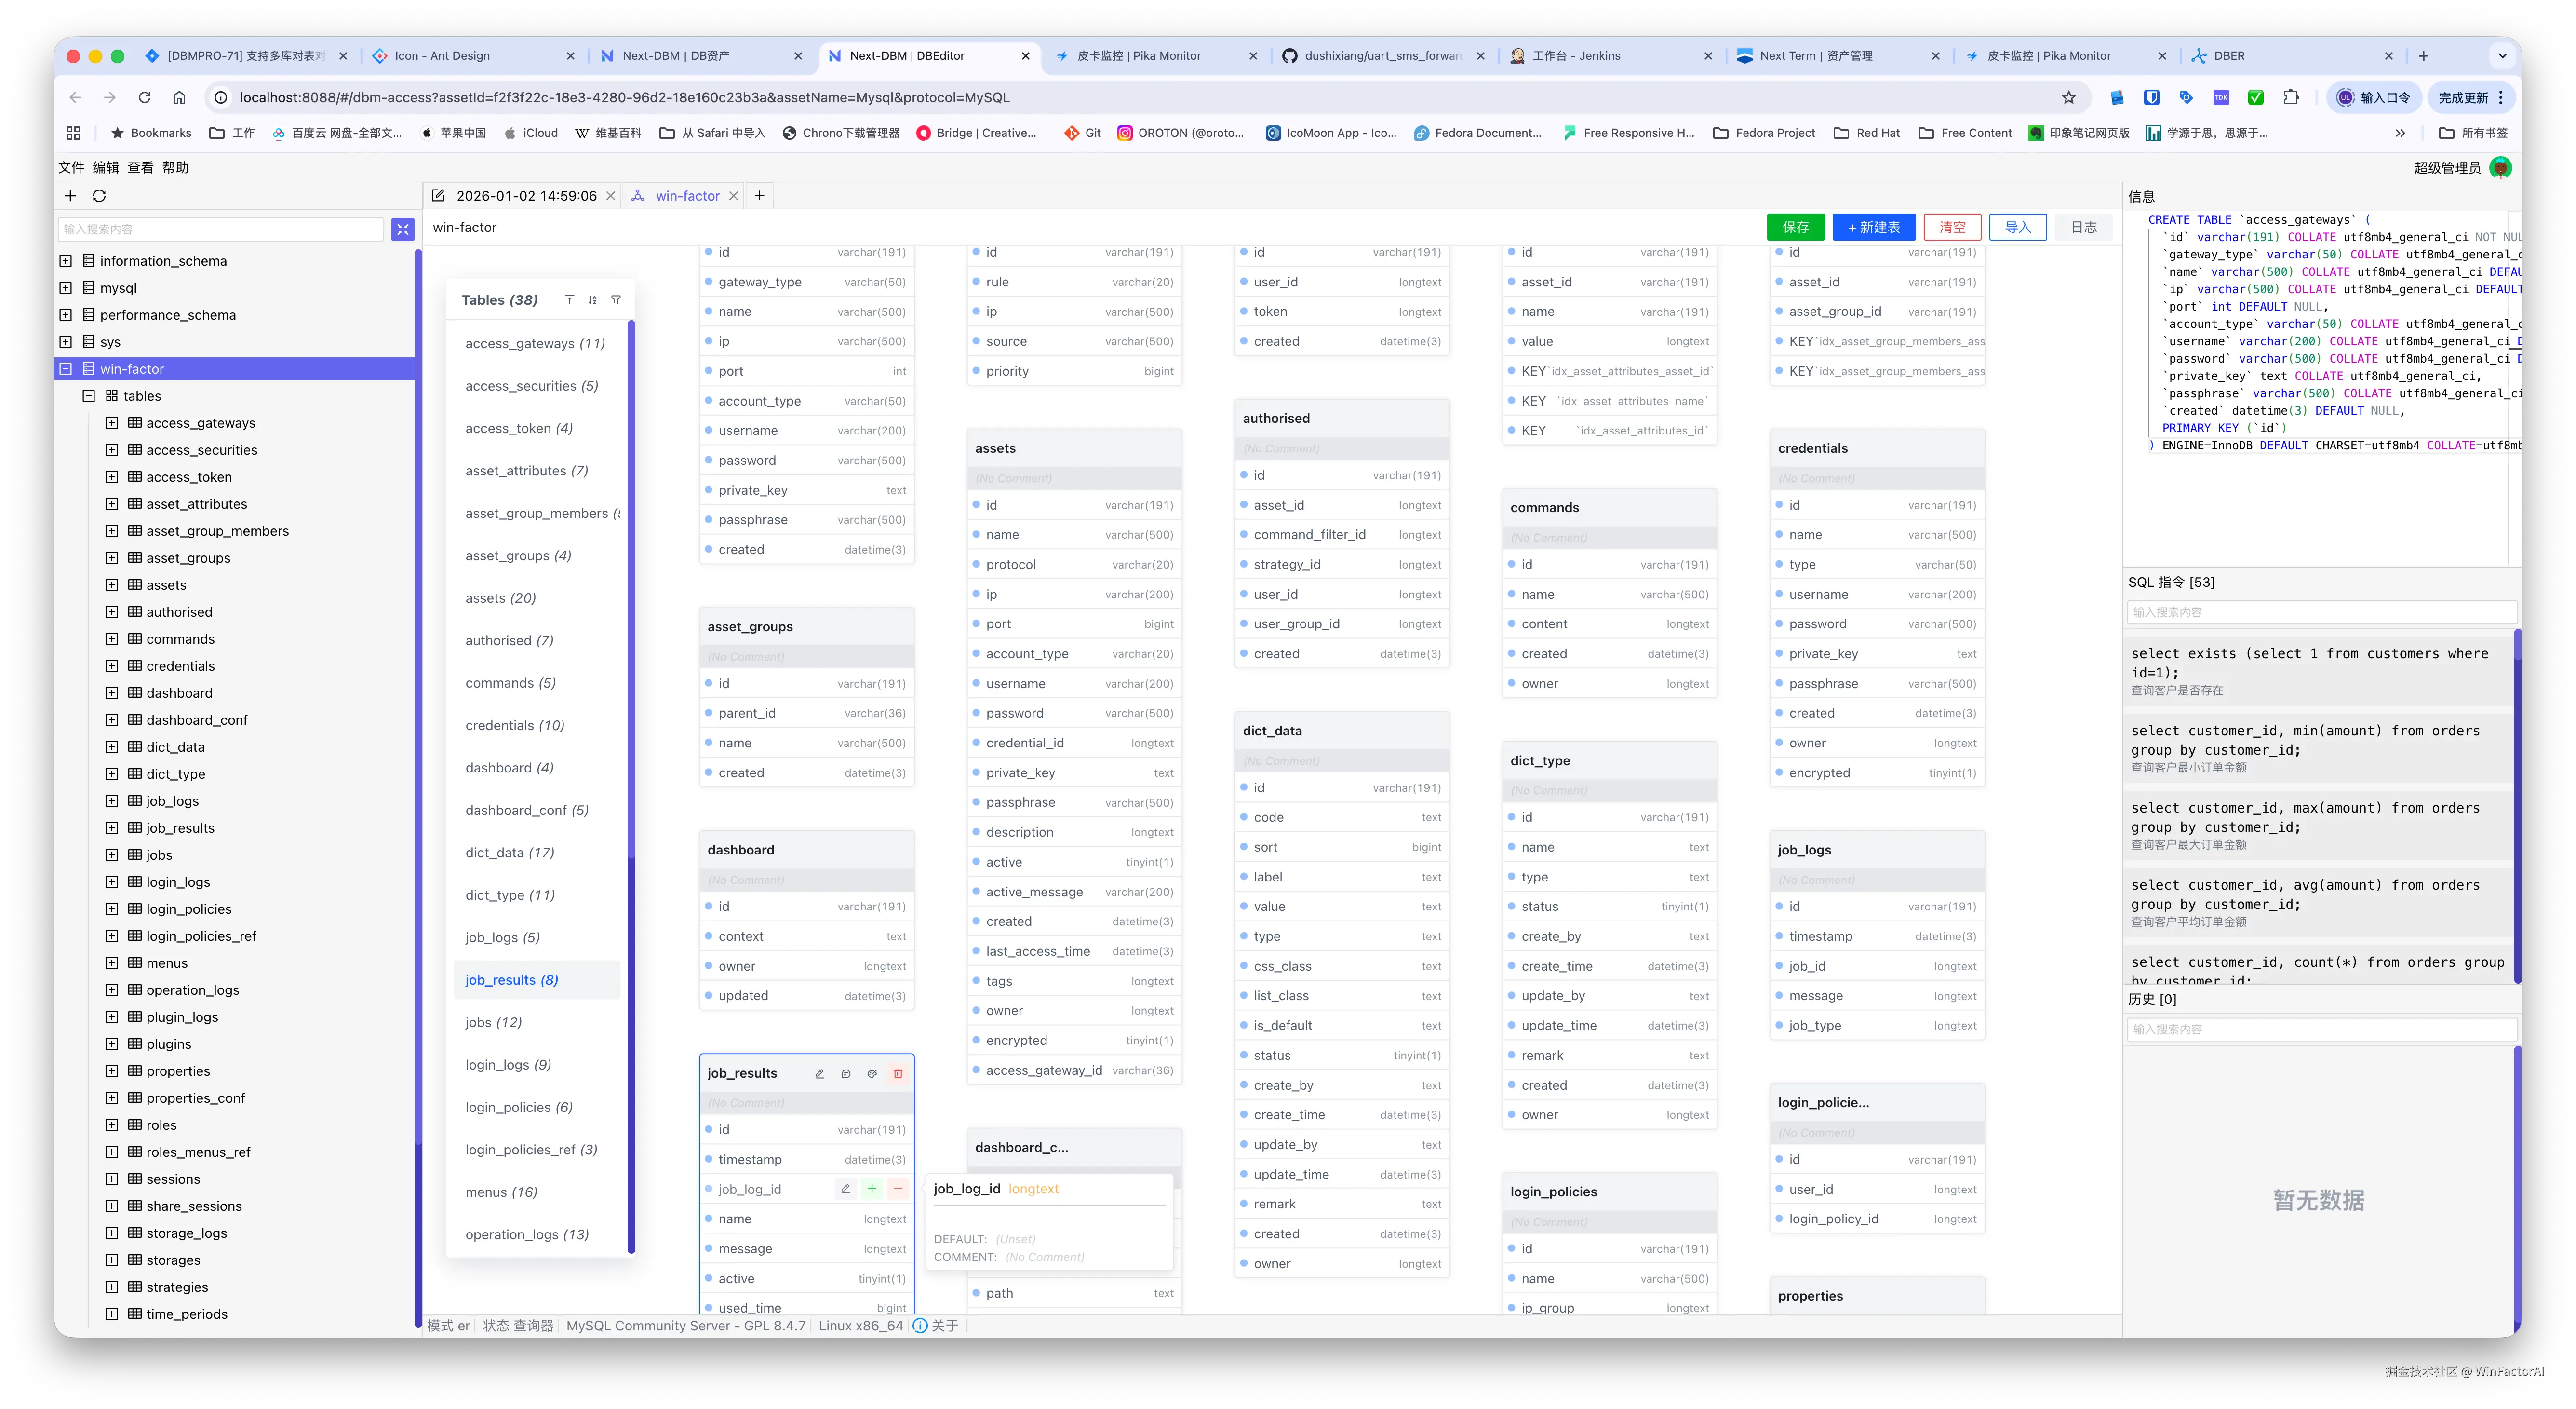Collapse the win-factor database node
Screen dimensions: 2576x1409
click(66, 369)
